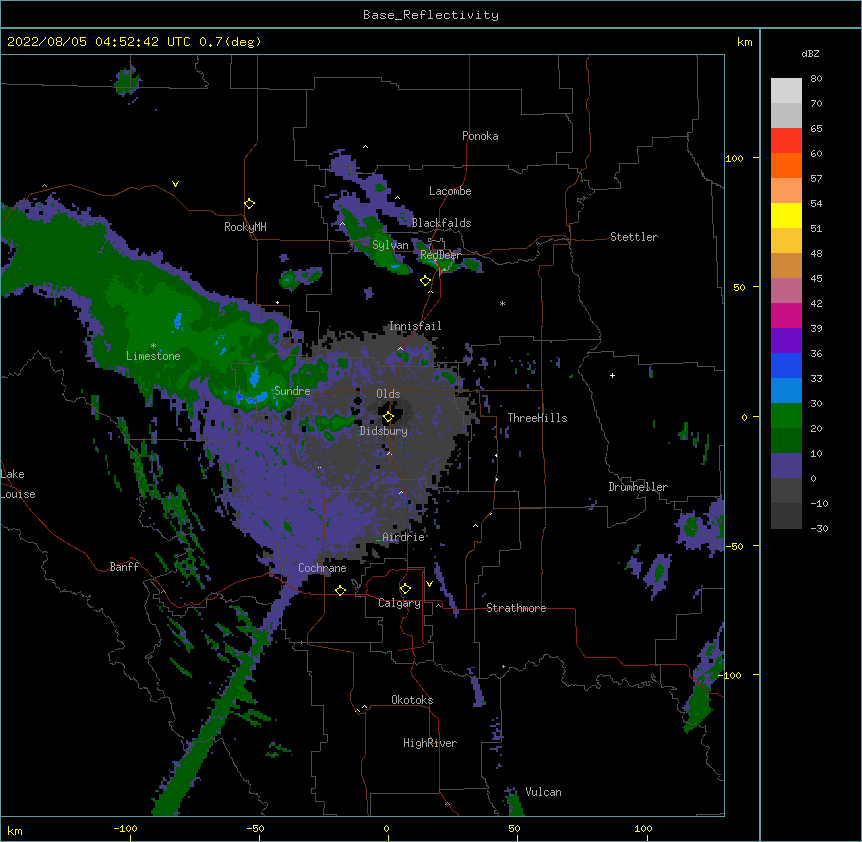
Task: Click the dark gray -10 dBZ legend swatch
Action: (786, 516)
